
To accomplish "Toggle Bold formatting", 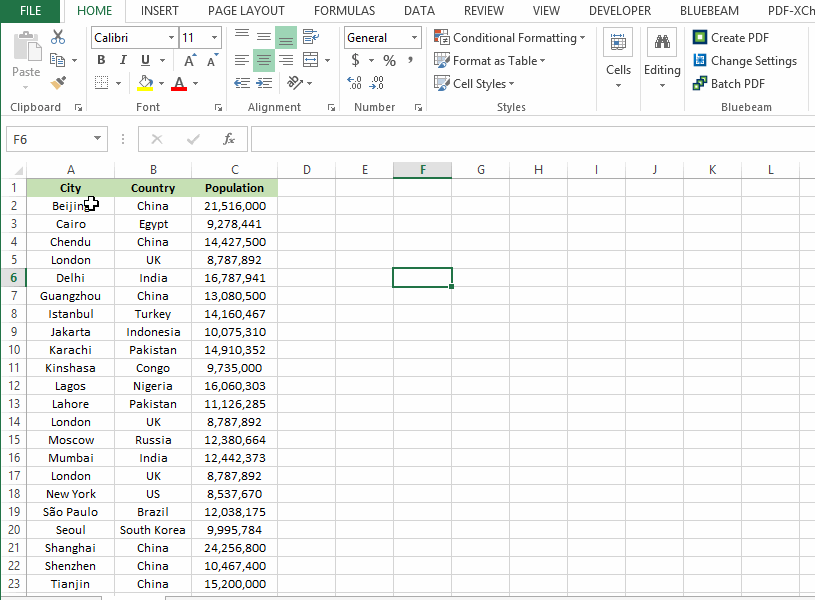I will (101, 60).
